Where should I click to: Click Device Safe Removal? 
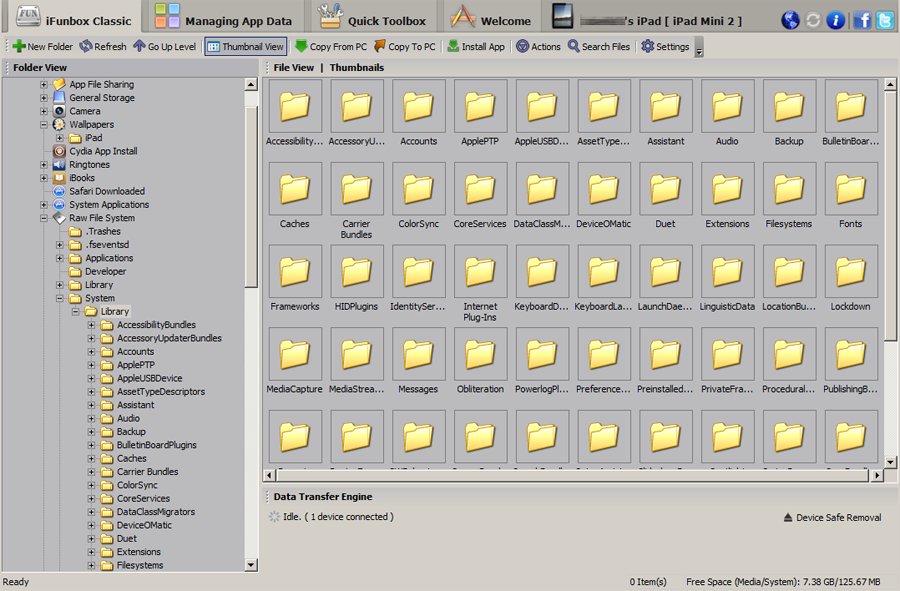point(832,518)
